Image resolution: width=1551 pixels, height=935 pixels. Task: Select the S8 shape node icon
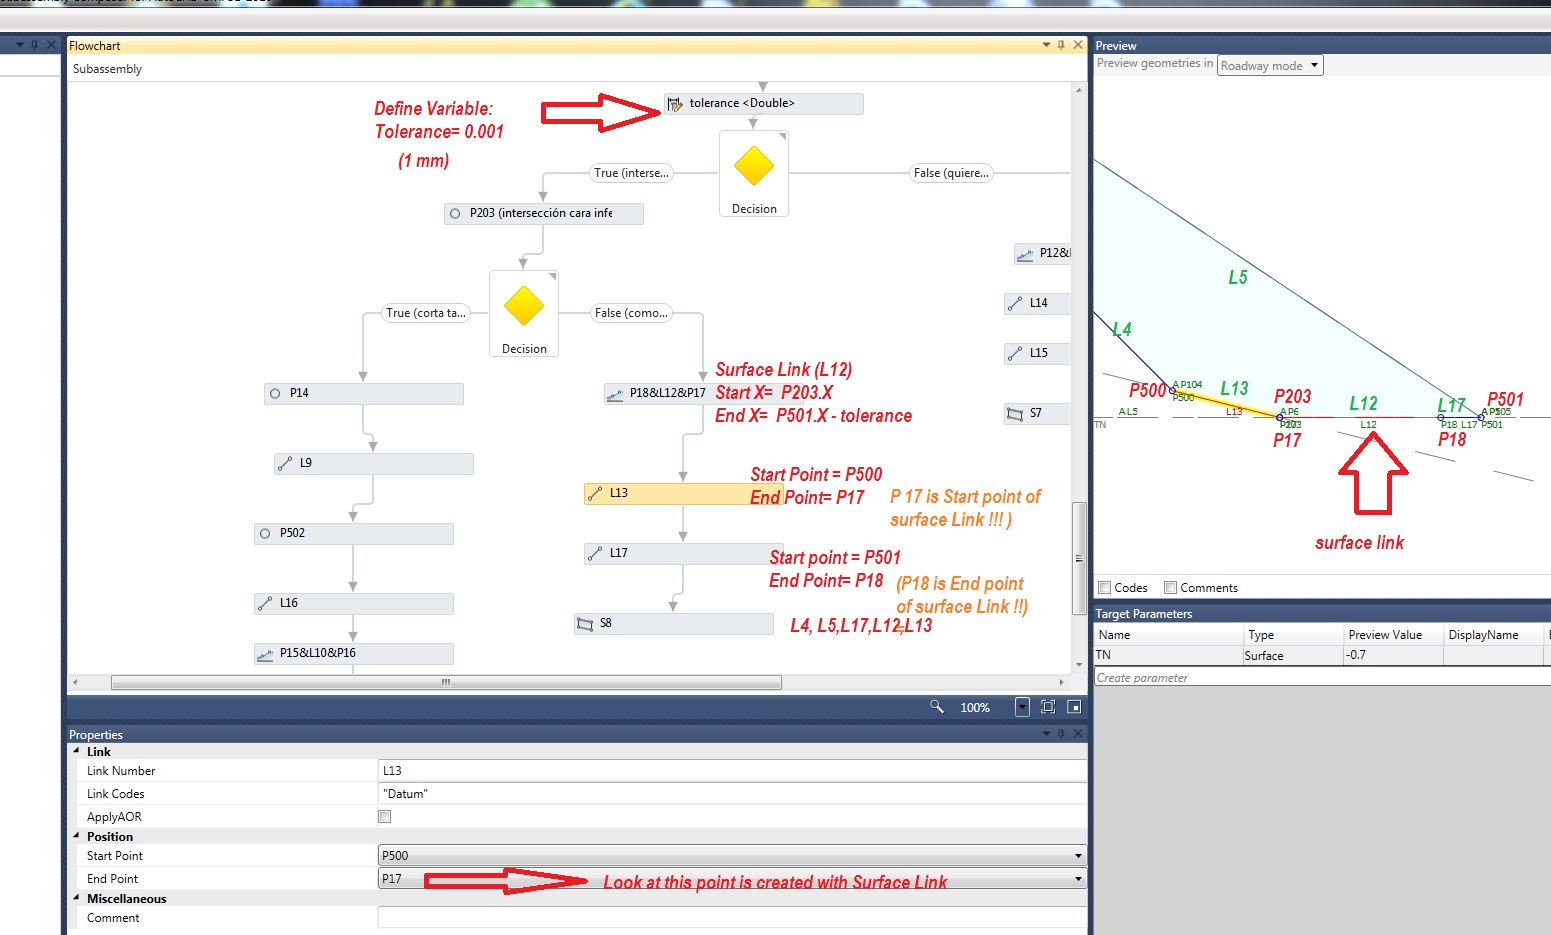(x=585, y=625)
